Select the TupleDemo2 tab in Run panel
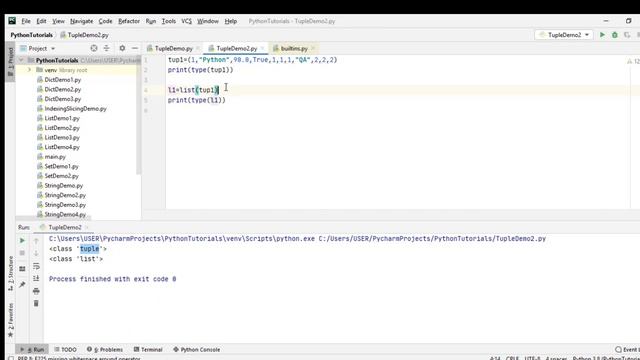Screen dimensions: 640x360 tap(64, 227)
